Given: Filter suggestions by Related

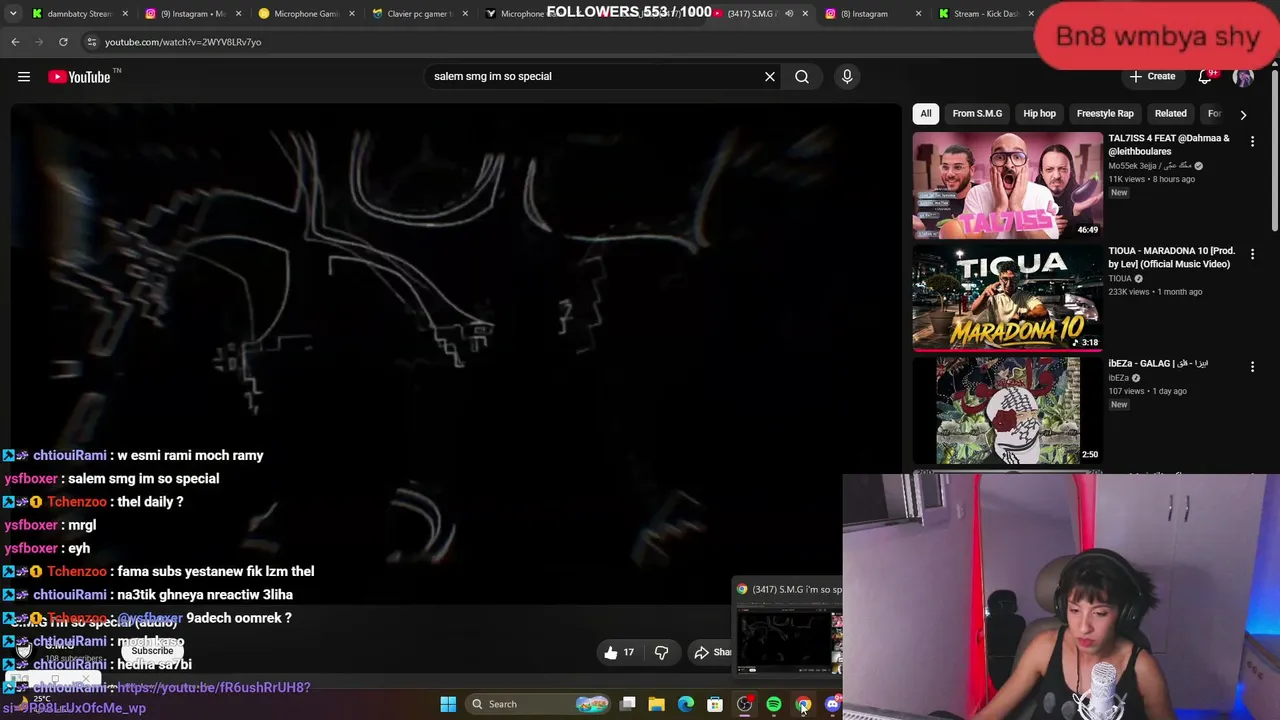Looking at the screenshot, I should tap(1171, 114).
